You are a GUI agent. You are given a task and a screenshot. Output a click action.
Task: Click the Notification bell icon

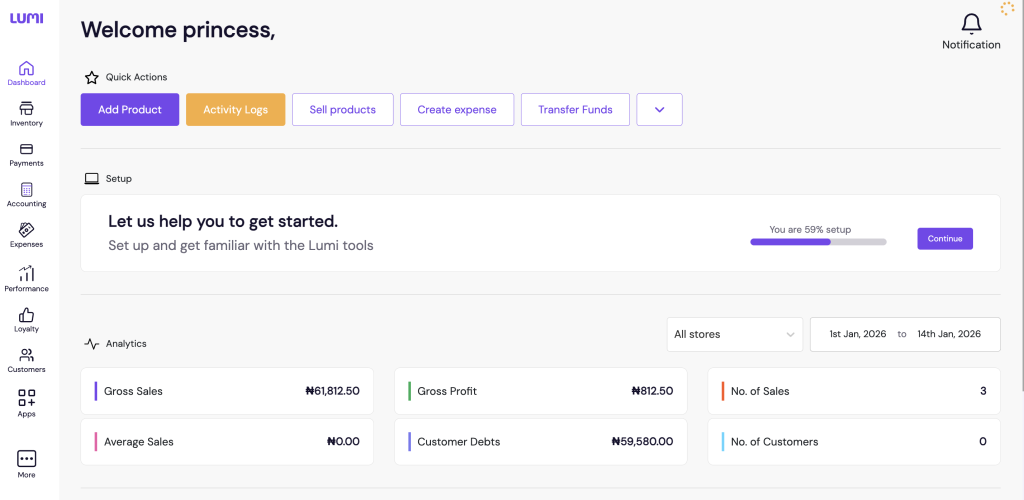pyautogui.click(x=971, y=24)
